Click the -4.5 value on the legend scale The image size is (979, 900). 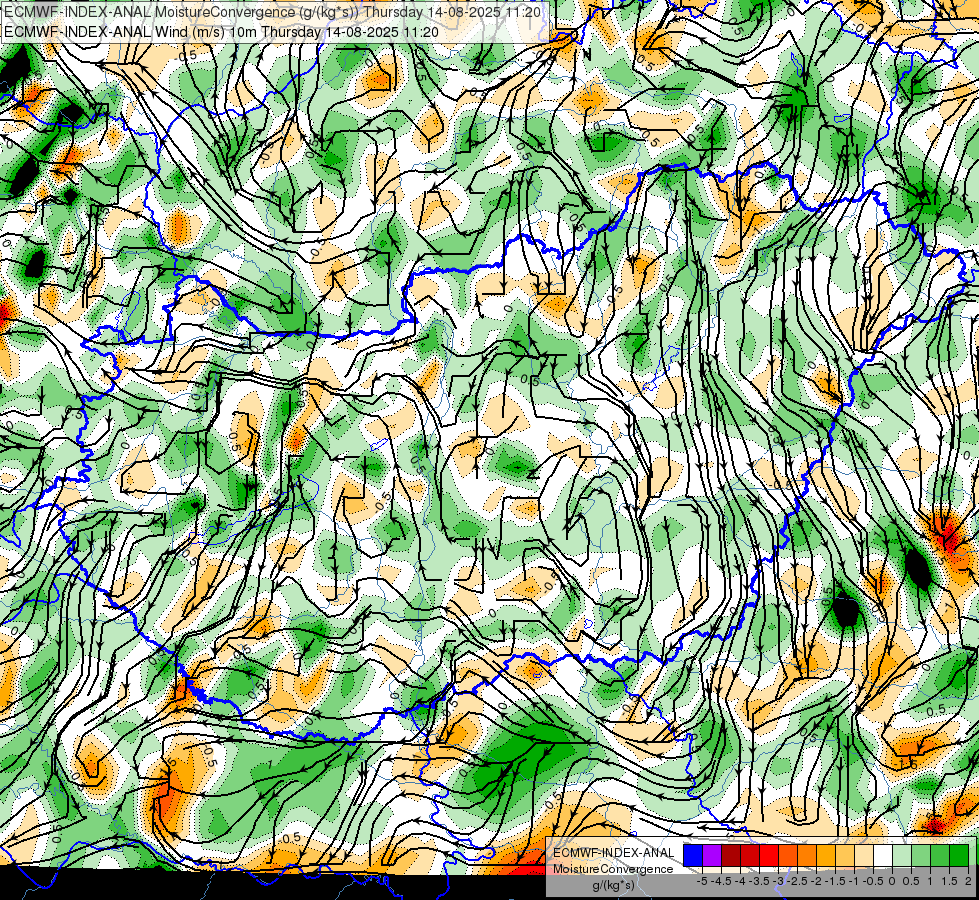722,881
